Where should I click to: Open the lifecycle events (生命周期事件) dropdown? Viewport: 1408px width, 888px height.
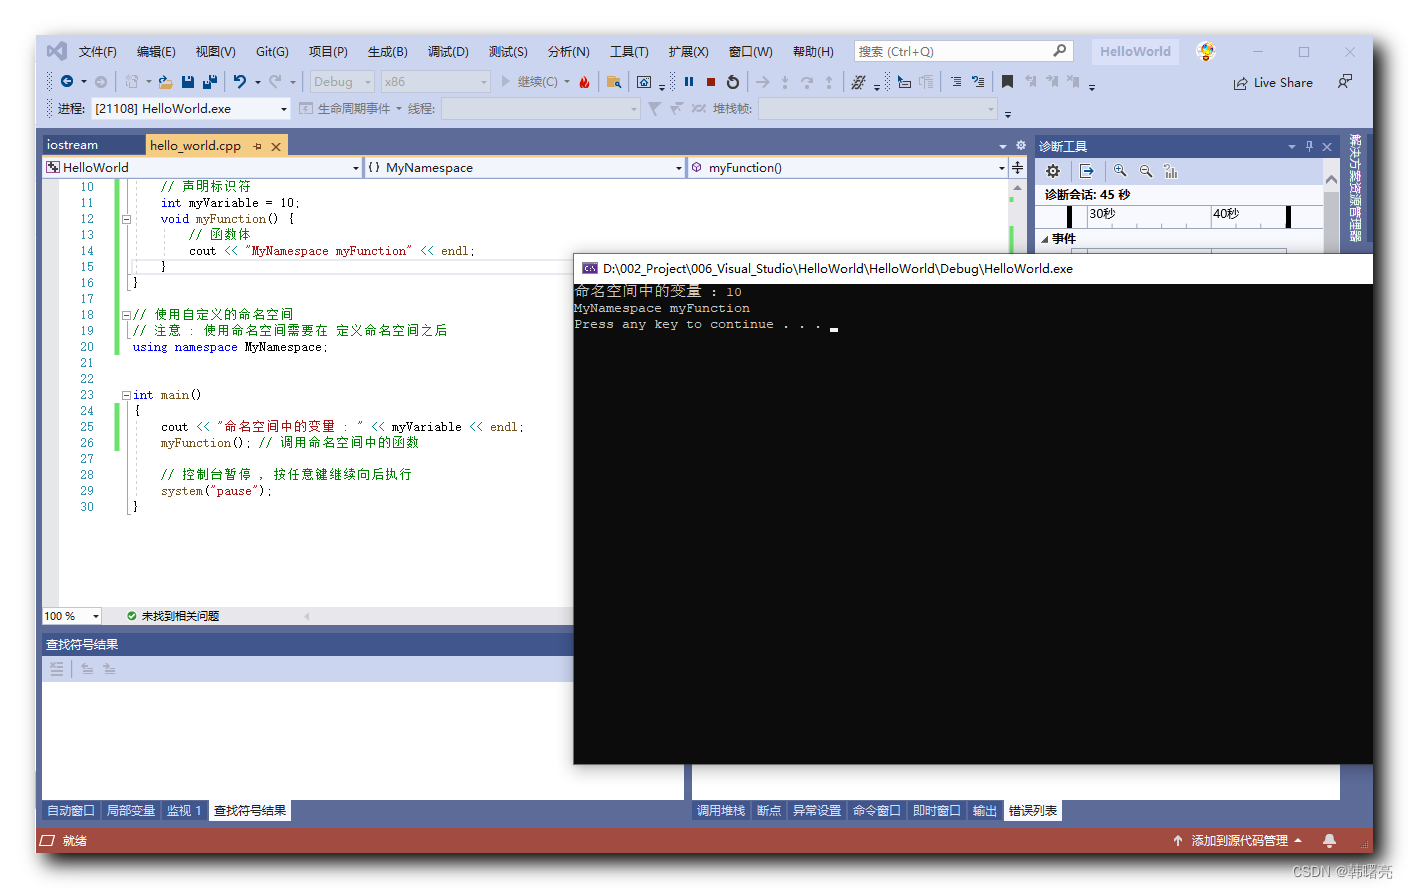point(350,108)
